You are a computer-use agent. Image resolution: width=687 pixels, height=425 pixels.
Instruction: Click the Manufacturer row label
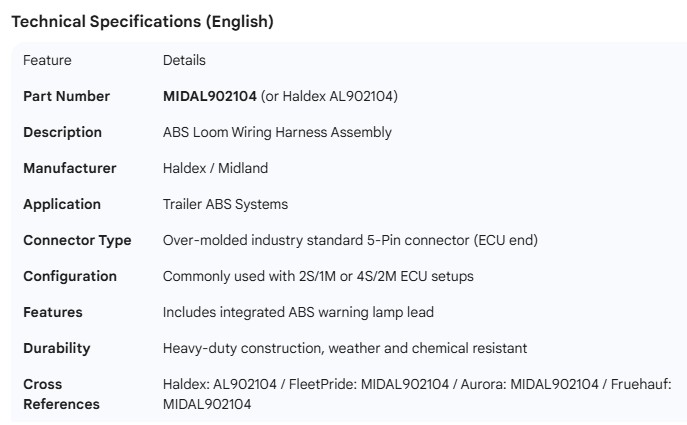click(x=69, y=168)
